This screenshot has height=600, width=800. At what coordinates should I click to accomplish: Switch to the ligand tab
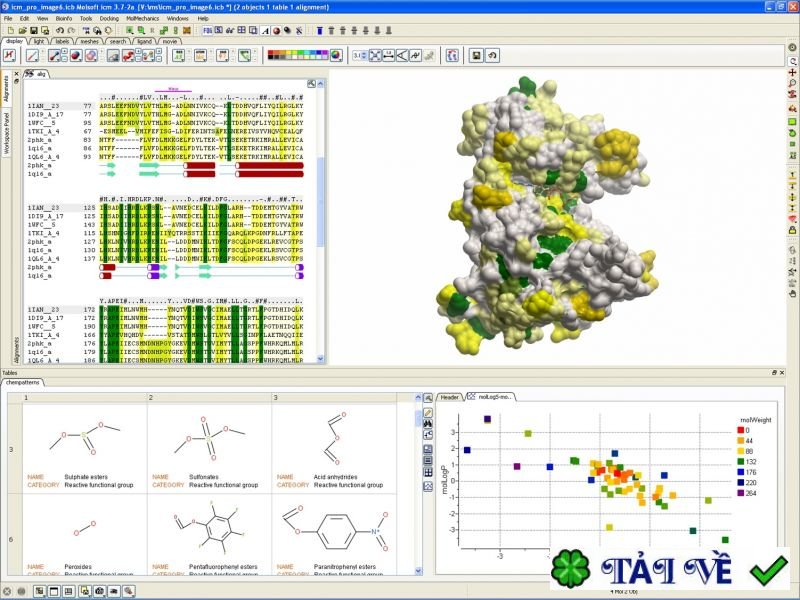point(144,41)
